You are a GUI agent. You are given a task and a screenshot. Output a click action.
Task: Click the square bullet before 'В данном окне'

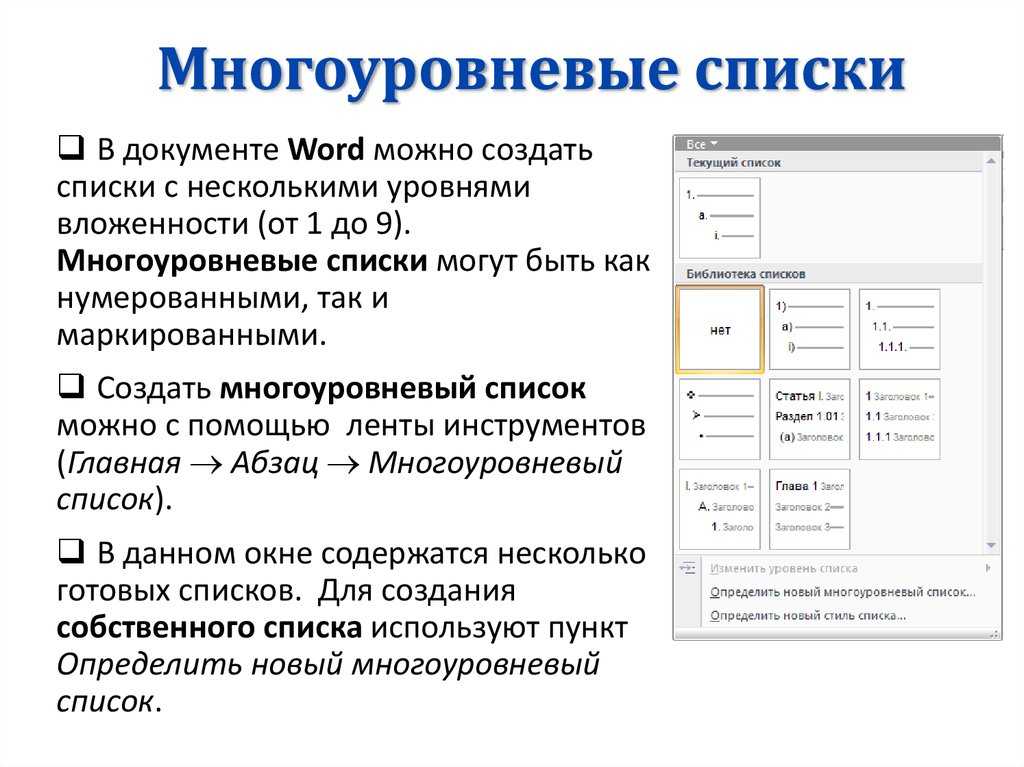pyautogui.click(x=71, y=551)
